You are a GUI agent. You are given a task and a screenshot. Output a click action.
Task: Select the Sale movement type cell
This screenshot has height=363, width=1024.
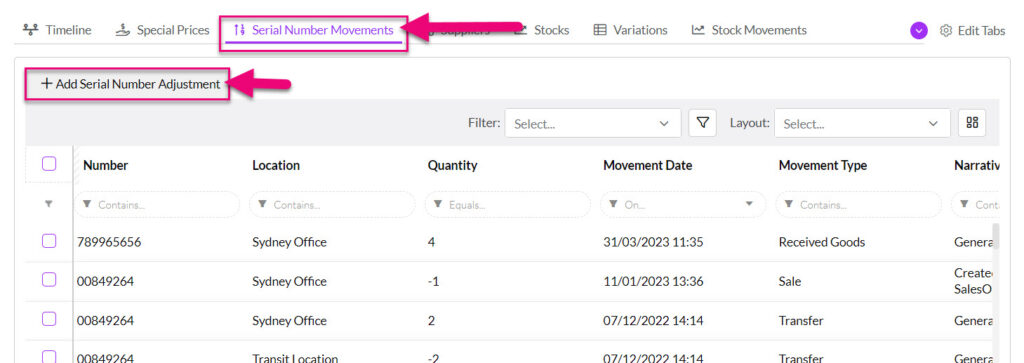tap(790, 281)
